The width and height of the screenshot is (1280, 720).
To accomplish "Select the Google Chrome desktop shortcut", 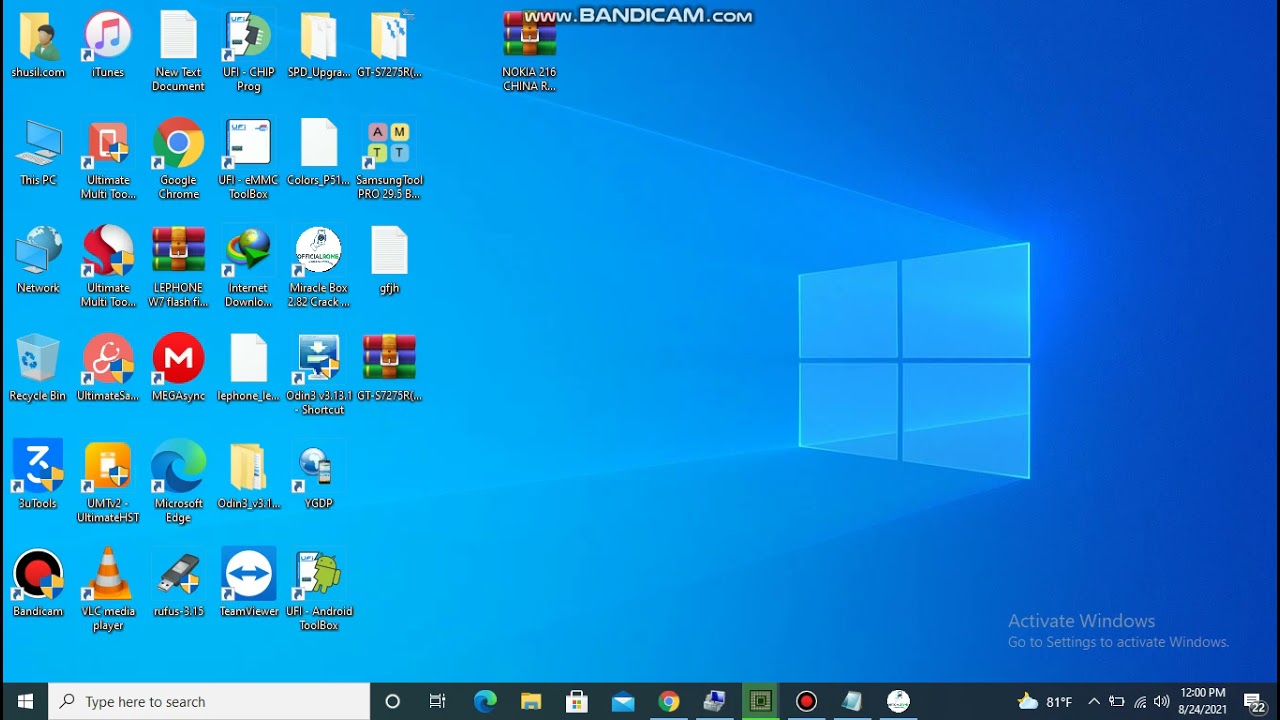I will tap(178, 160).
